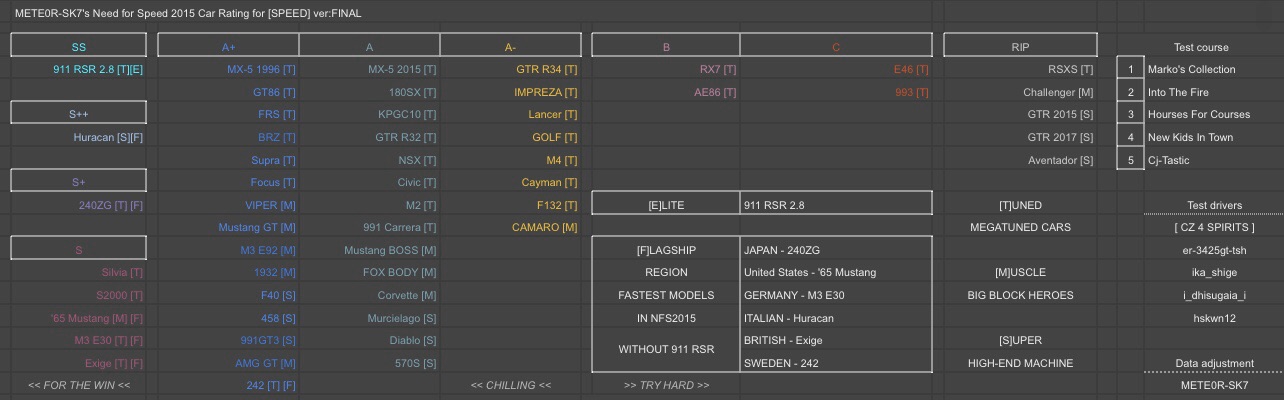This screenshot has width=1284, height=400.
Task: Click the '<< FOR THE WIN <<' cell
Action: pos(79,385)
